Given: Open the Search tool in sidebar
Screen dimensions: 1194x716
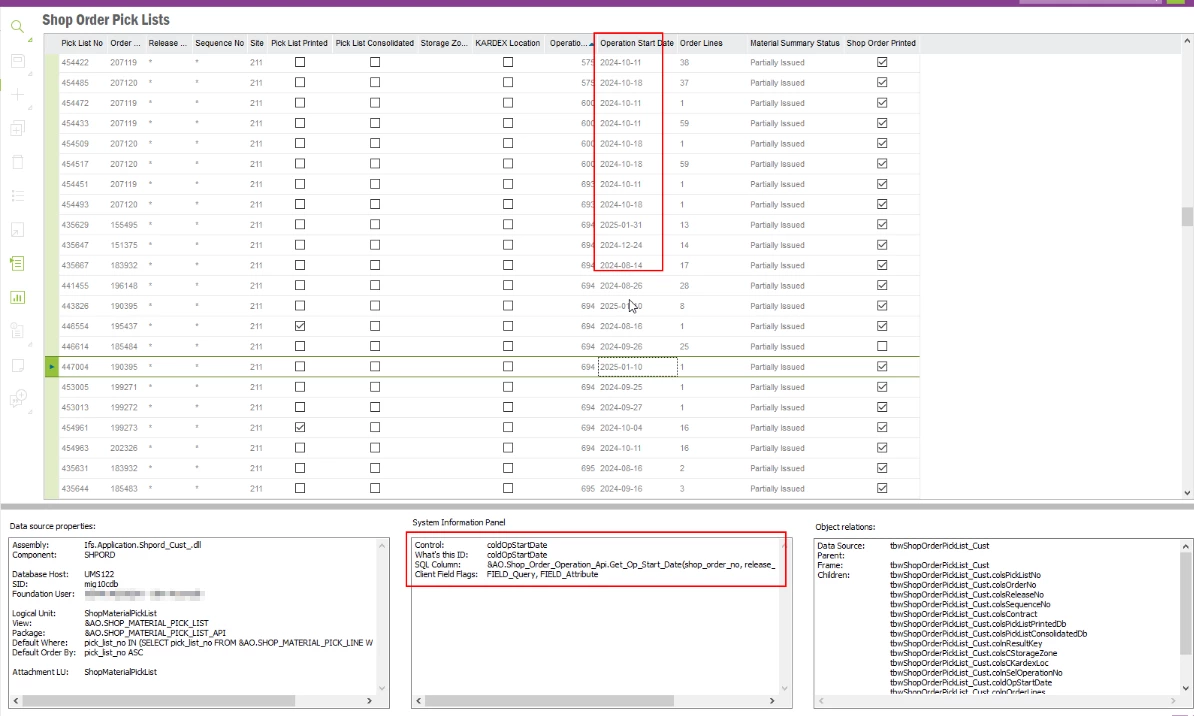Looking at the screenshot, I should 18,27.
